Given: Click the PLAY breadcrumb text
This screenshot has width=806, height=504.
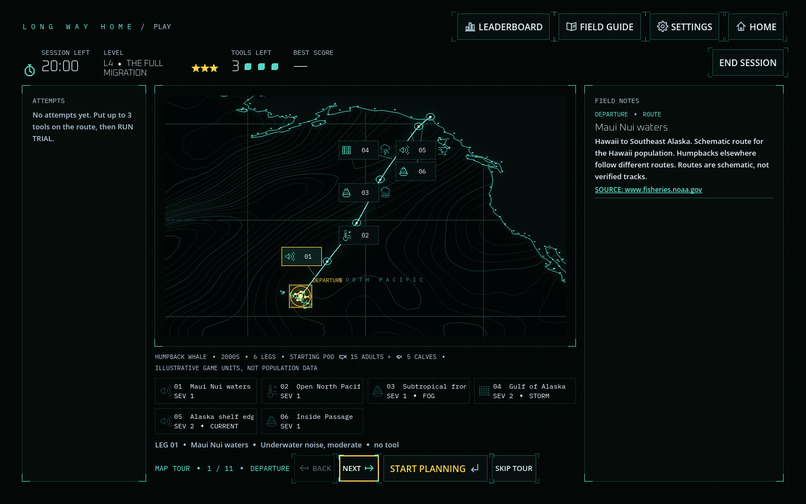Looking at the screenshot, I should click(162, 27).
